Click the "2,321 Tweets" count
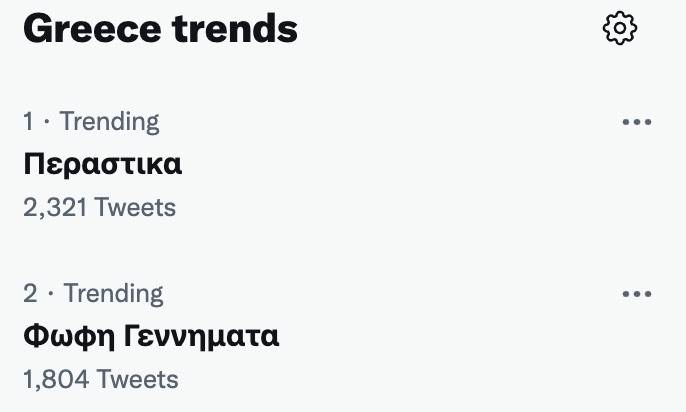The height and width of the screenshot is (412, 686). click(99, 207)
